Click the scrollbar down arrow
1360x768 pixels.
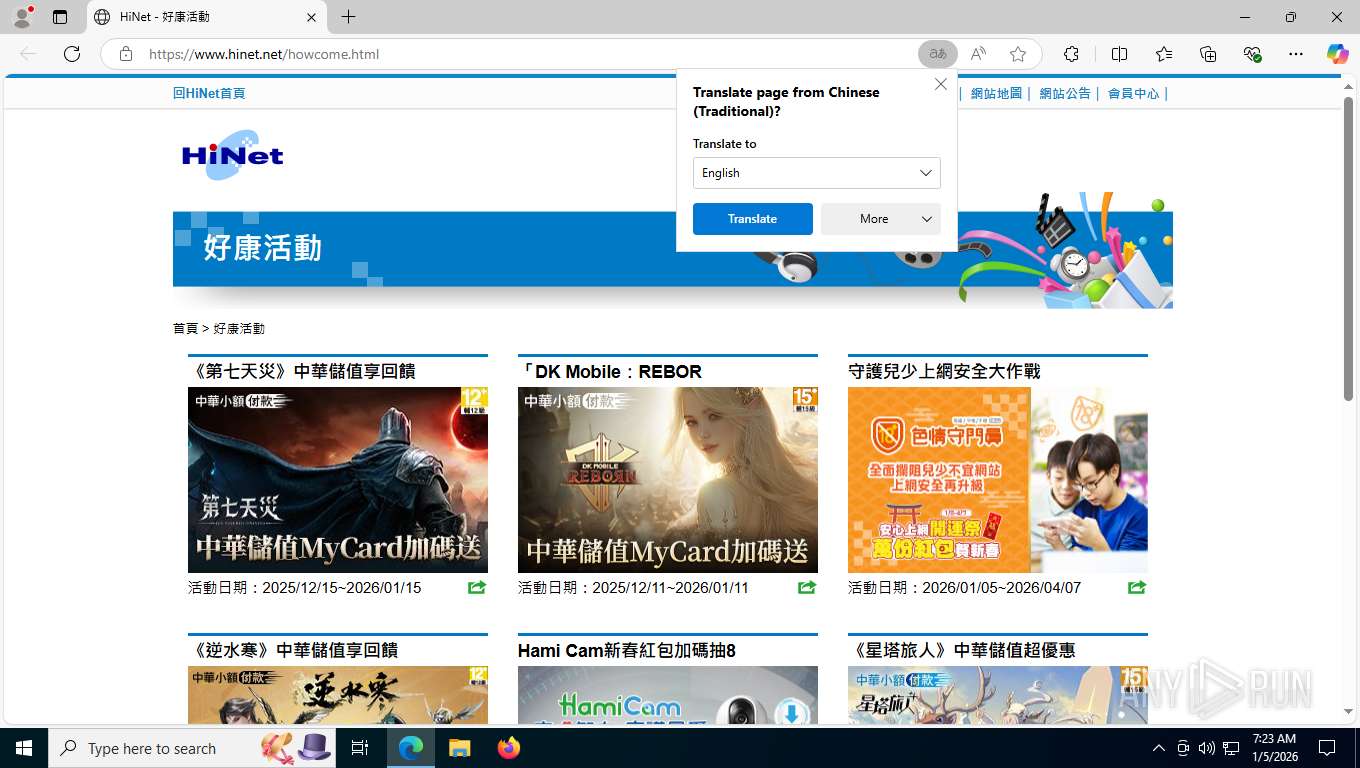(1348, 711)
